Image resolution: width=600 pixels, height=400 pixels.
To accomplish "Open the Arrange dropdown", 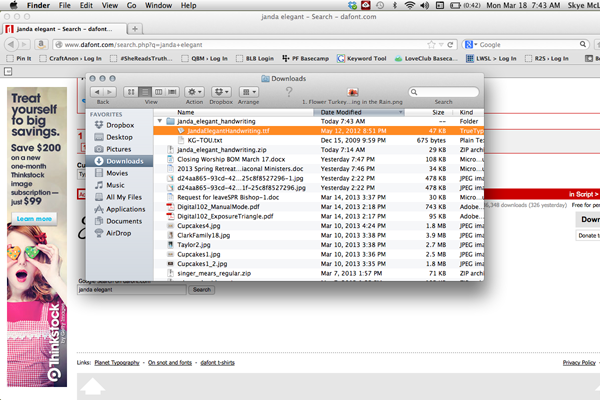I will (x=249, y=92).
